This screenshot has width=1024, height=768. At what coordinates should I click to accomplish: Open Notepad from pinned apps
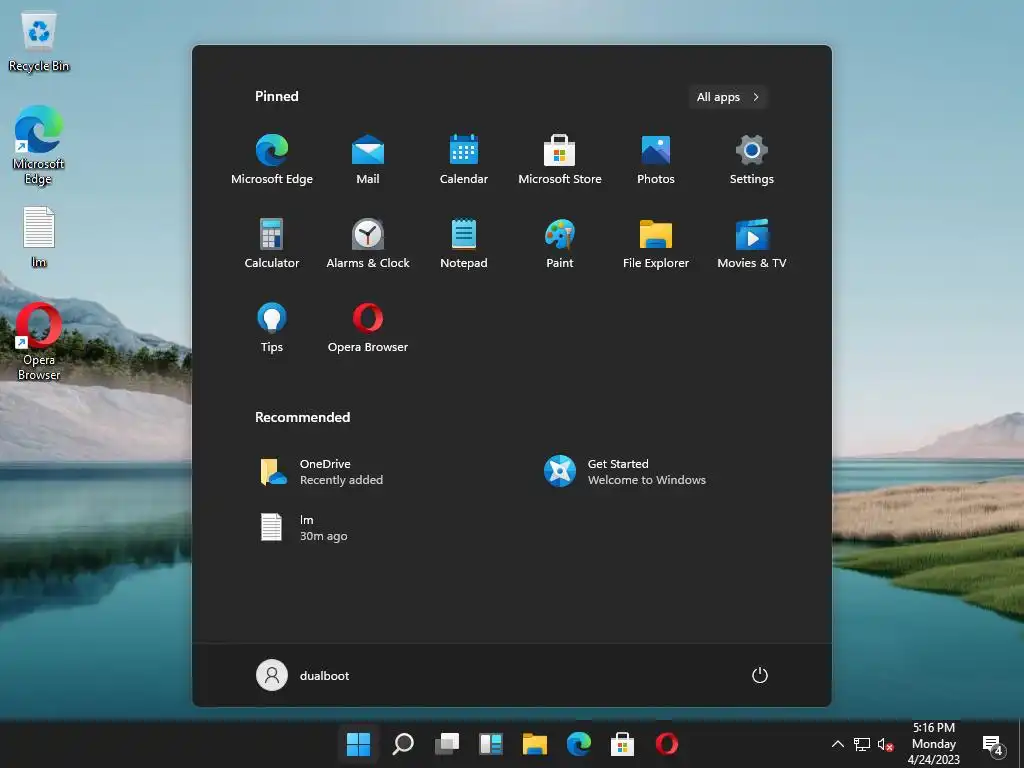[x=464, y=244]
